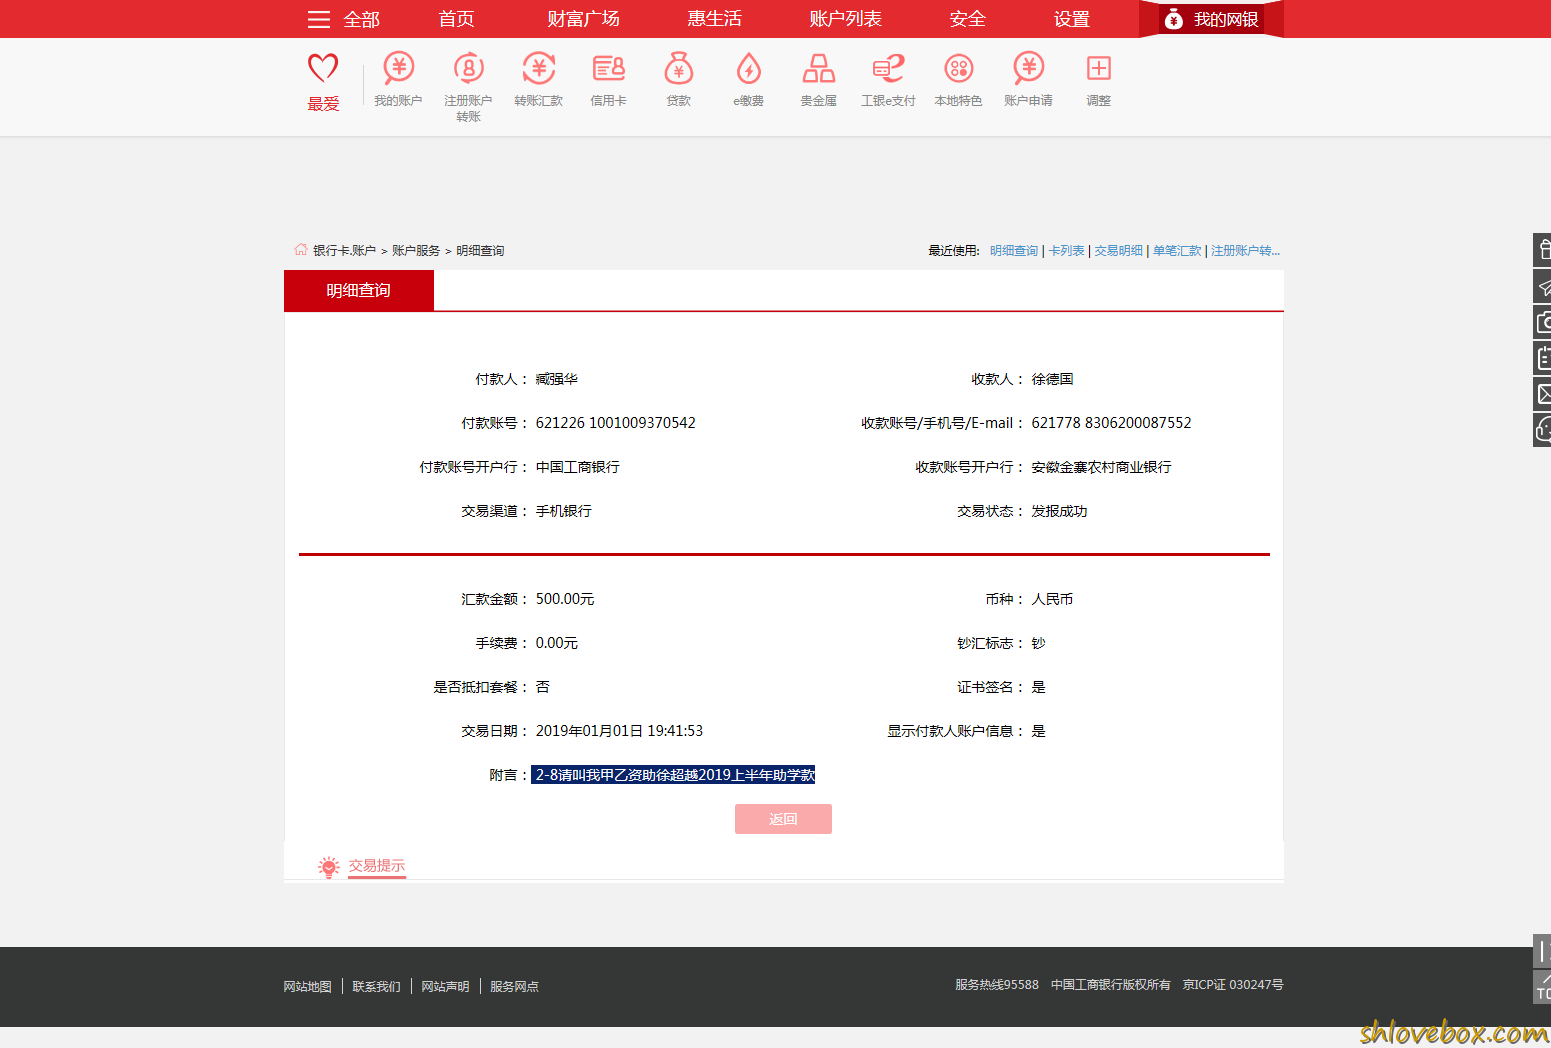
Task: Click 明细查询 breadcrumb text
Action: (x=480, y=251)
